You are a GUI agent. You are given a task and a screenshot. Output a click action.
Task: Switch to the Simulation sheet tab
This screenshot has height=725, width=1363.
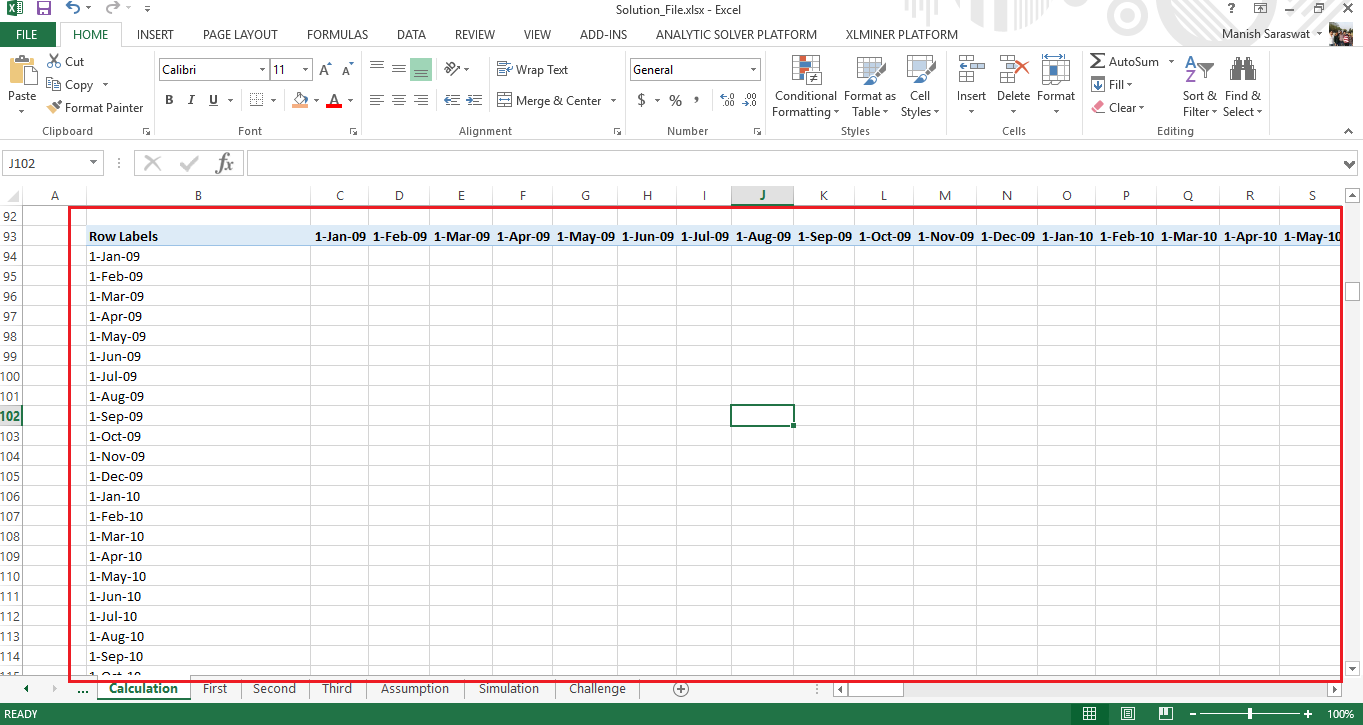[508, 689]
